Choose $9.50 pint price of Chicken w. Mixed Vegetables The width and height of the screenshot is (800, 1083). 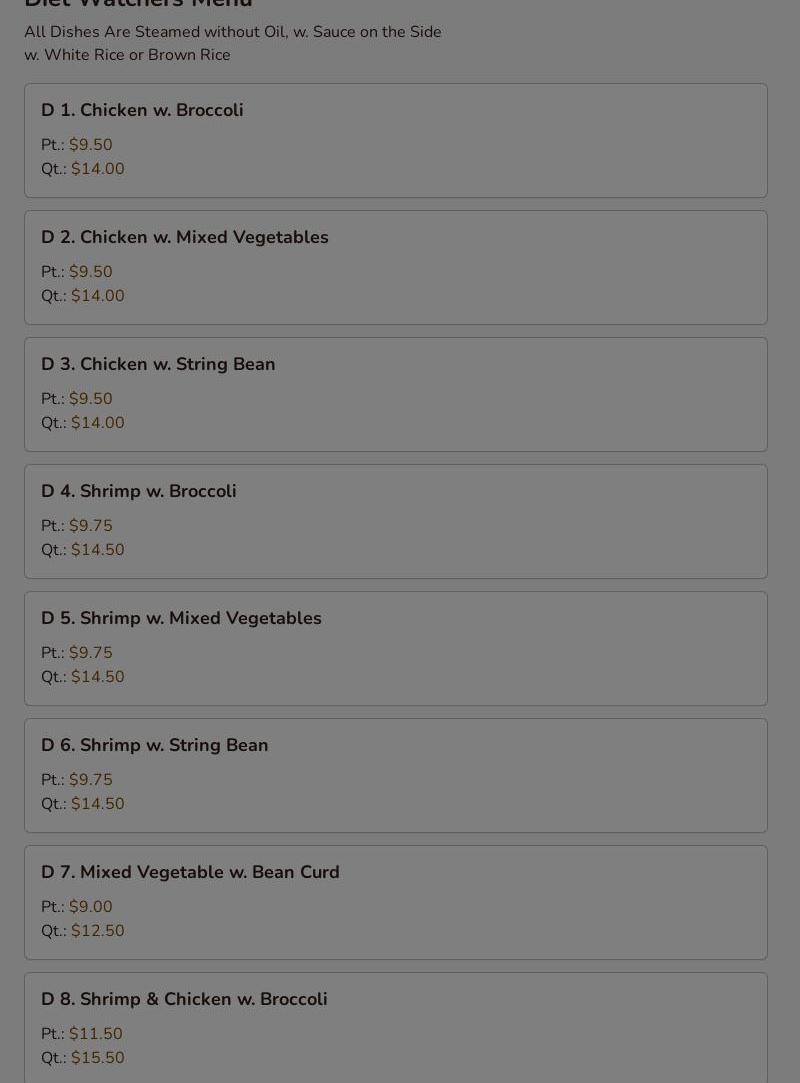[x=91, y=271]
